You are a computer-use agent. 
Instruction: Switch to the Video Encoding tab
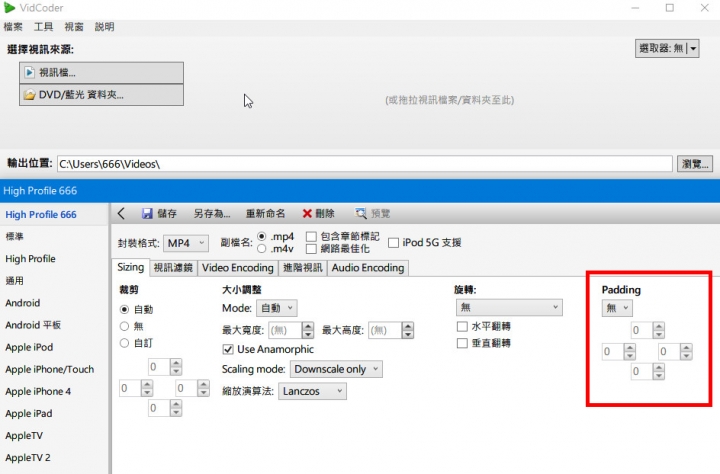coord(237,268)
